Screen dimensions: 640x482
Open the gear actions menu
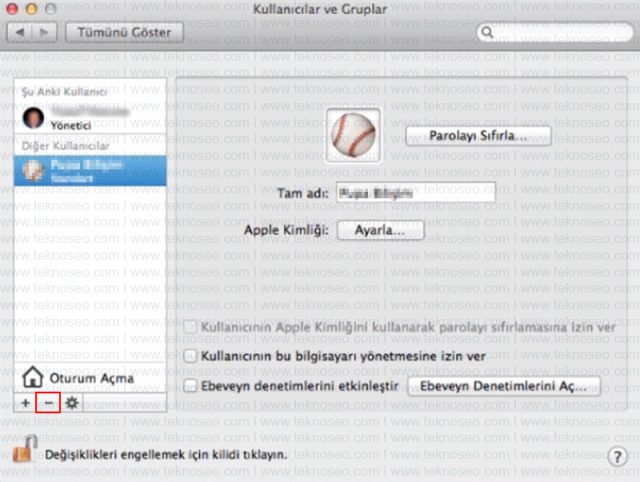pyautogui.click(x=72, y=403)
